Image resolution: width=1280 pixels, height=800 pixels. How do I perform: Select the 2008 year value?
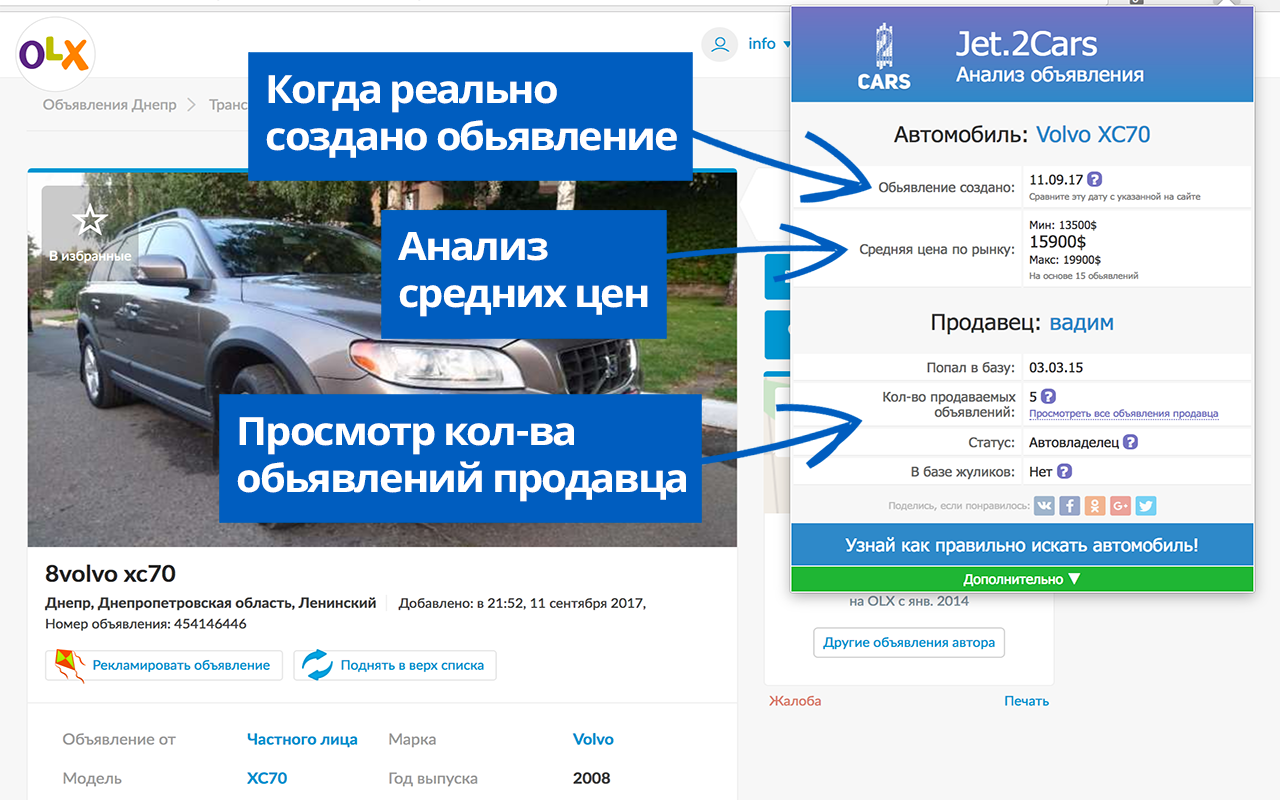coord(592,778)
